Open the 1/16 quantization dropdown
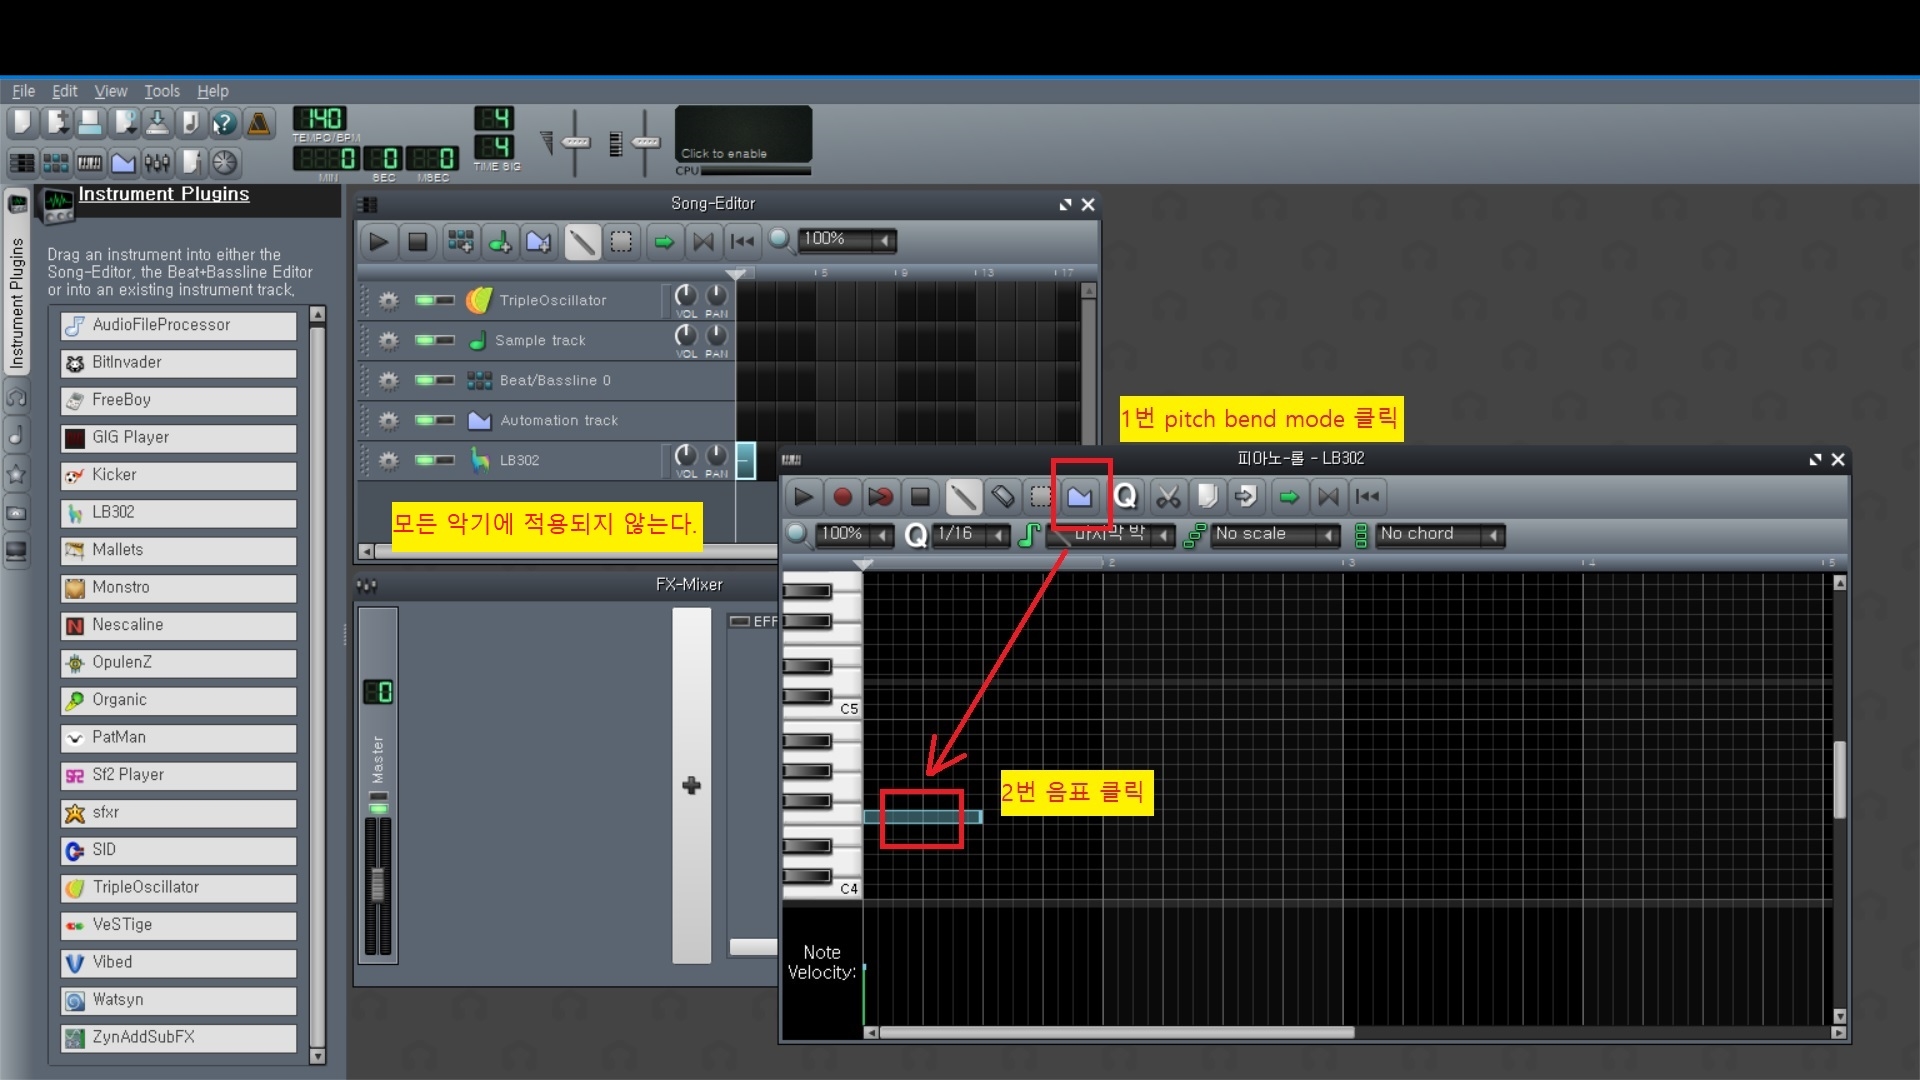1920x1080 pixels. click(x=971, y=534)
